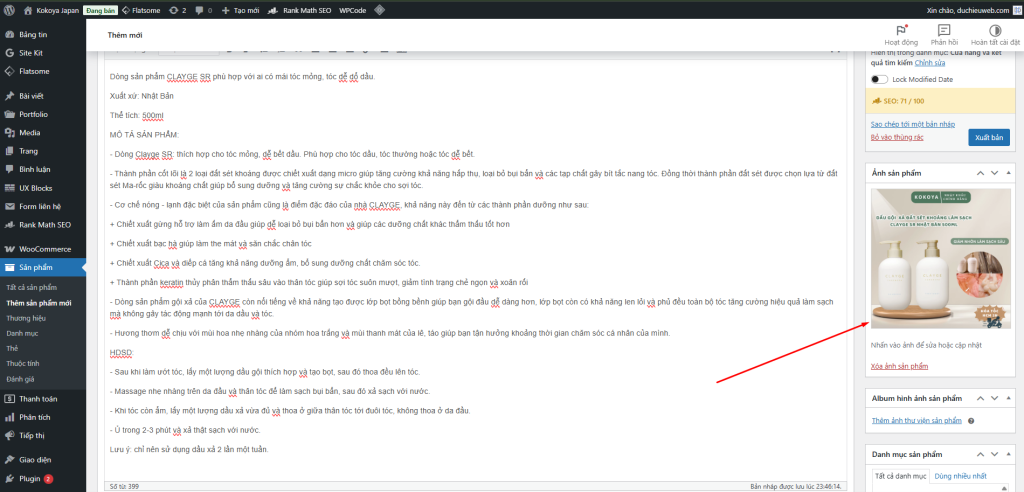Screen dimensions: 1024x492
Task: Switch to the Dùng nhiều nhất tab
Action: click(x=960, y=477)
